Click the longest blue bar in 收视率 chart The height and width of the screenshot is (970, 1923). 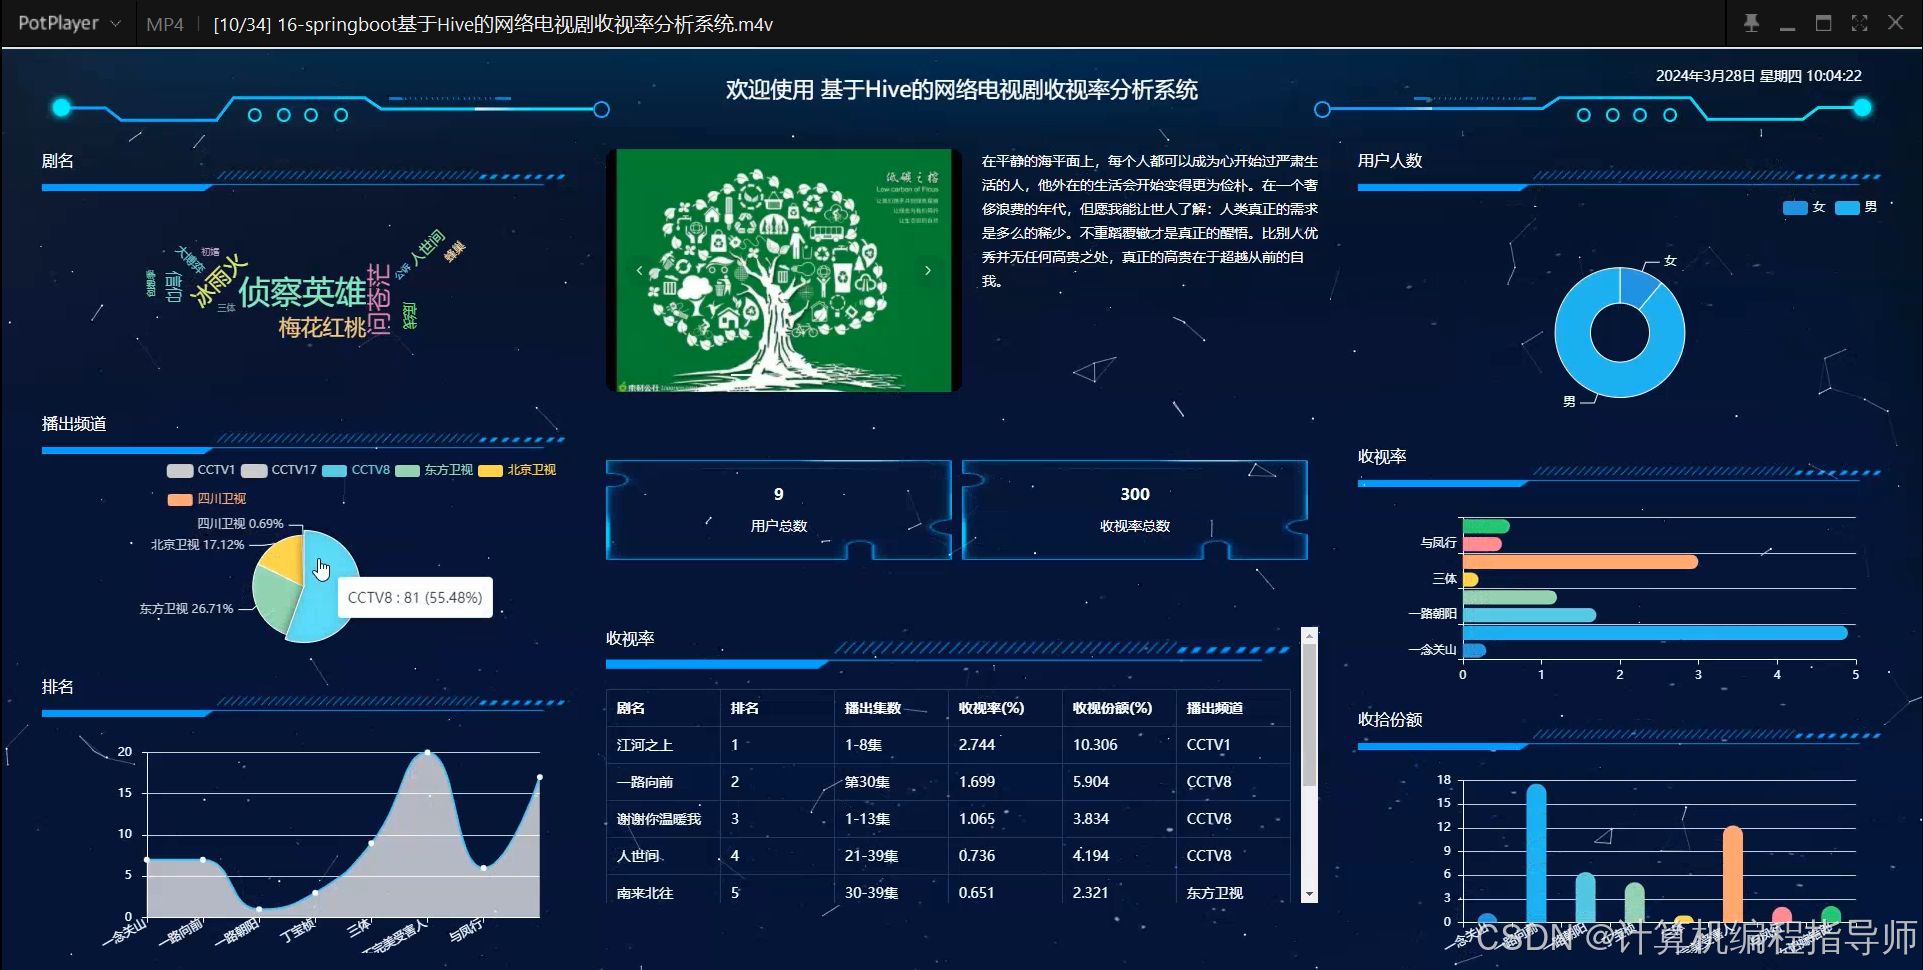[x=1655, y=633]
